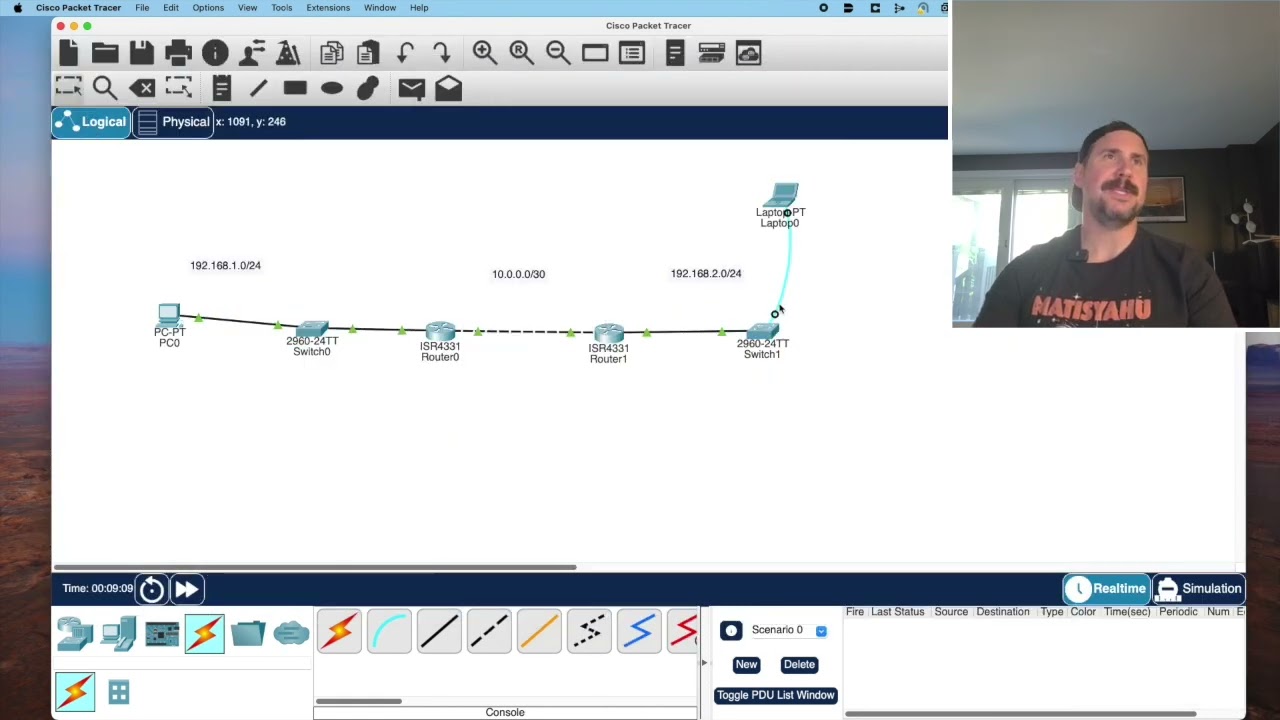Open the Tools menu
The image size is (1280, 720).
(282, 8)
